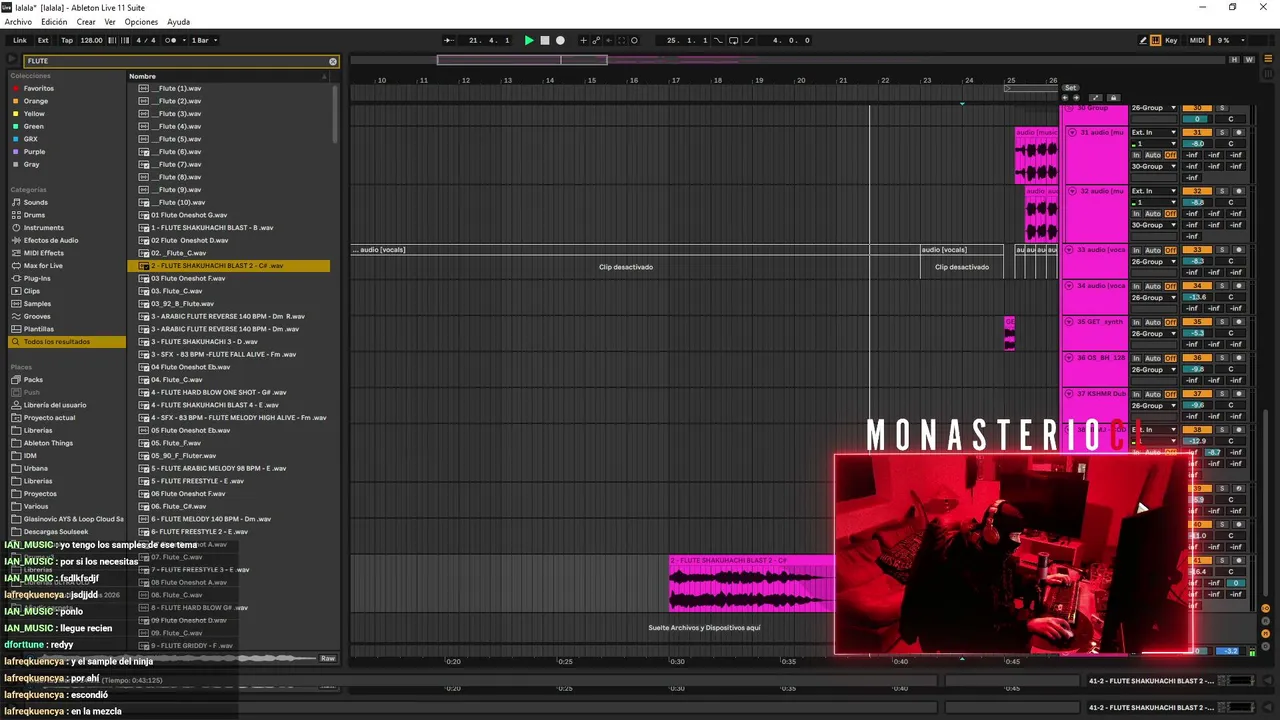Image resolution: width=1280 pixels, height=720 pixels.
Task: Click the Set locator button
Action: (x=1070, y=88)
